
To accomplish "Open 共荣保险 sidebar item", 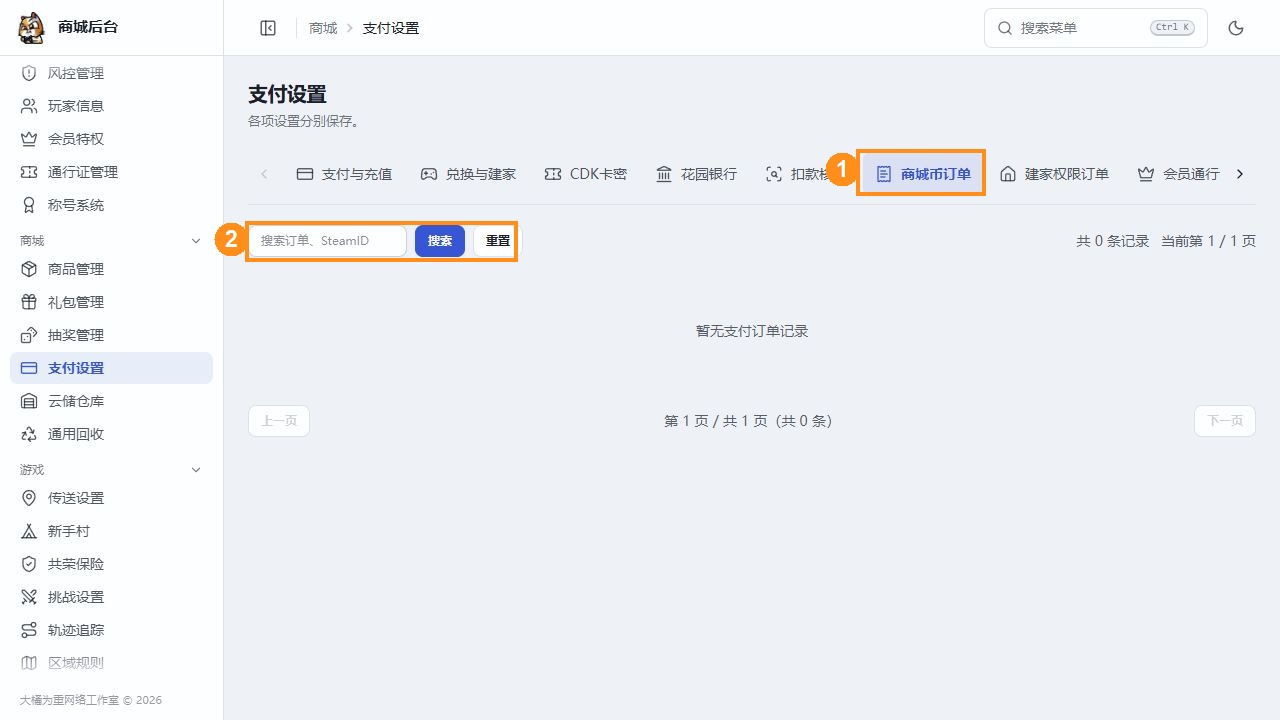I will click(111, 564).
